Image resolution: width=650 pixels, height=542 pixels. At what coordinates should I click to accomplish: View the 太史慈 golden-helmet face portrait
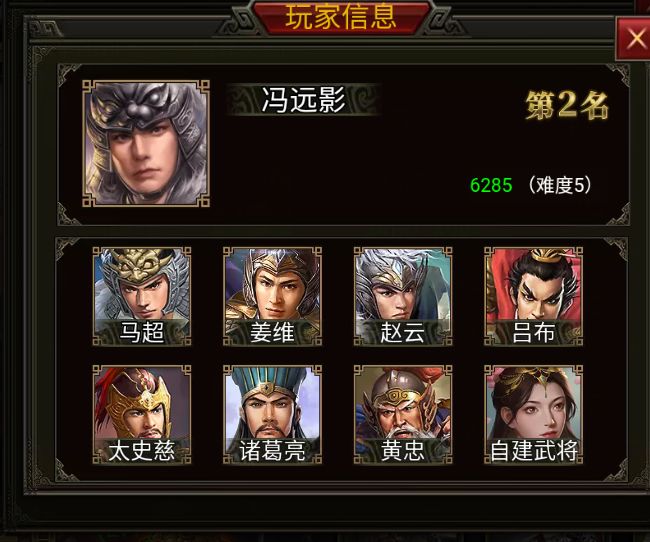tap(142, 414)
